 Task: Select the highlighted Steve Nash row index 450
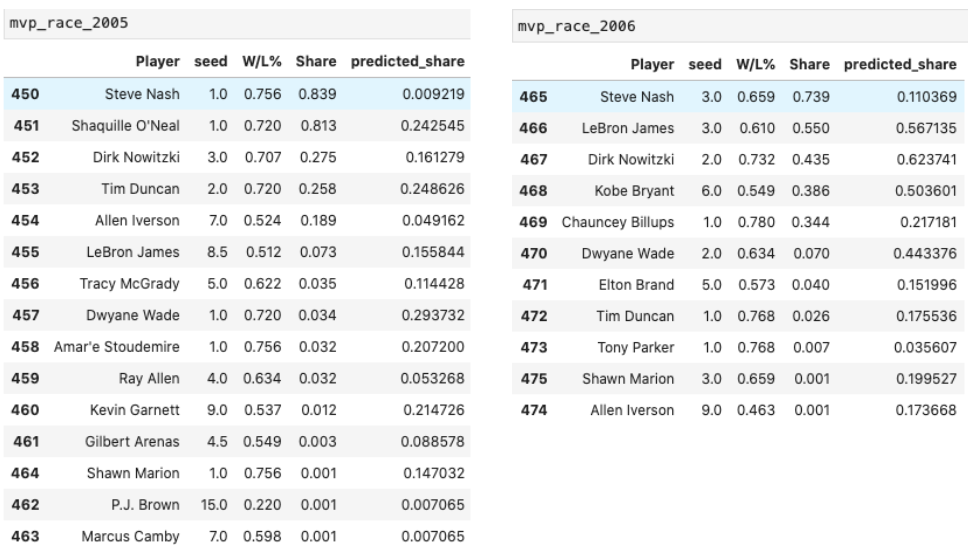point(22,93)
